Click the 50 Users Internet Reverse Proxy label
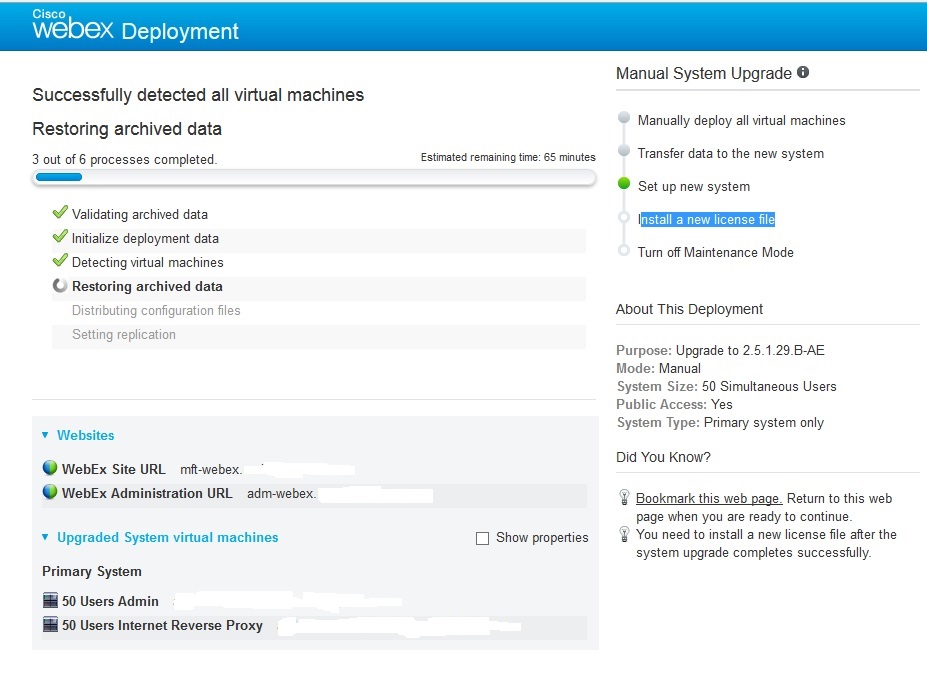 pos(162,625)
